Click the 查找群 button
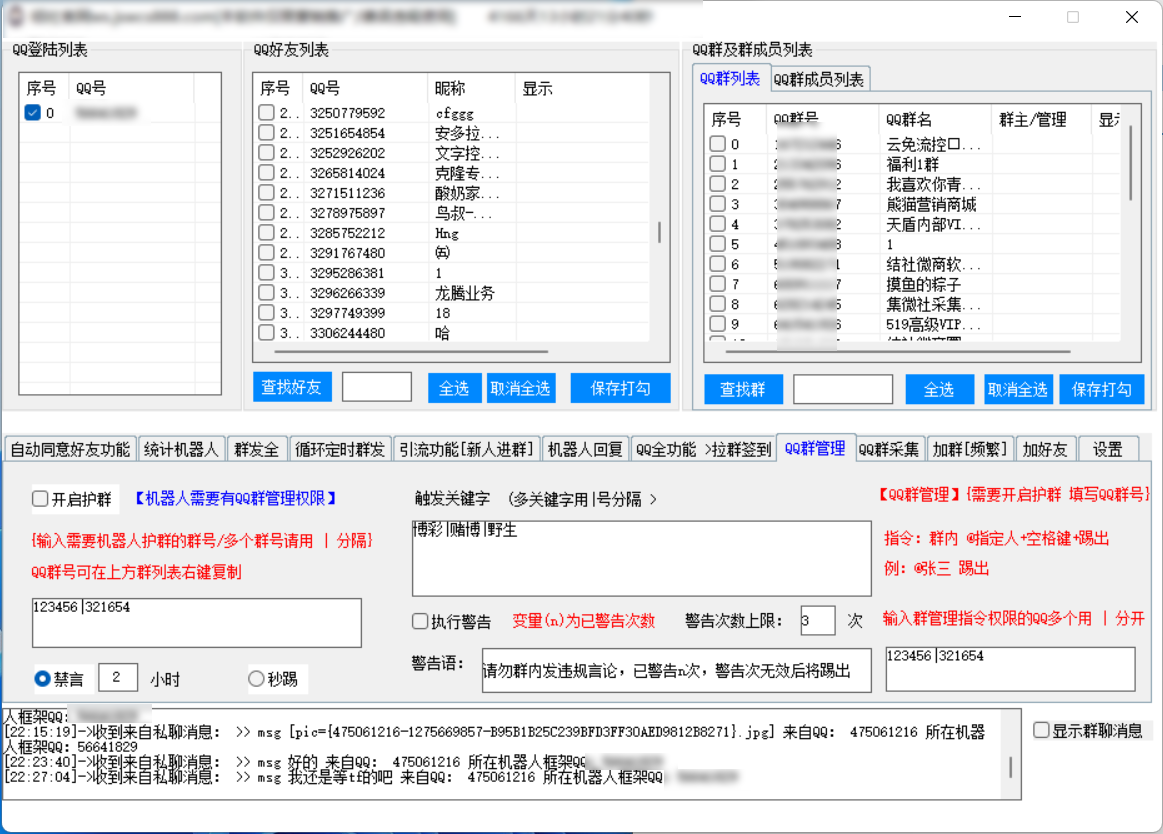Image resolution: width=1163 pixels, height=834 pixels. click(x=742, y=390)
